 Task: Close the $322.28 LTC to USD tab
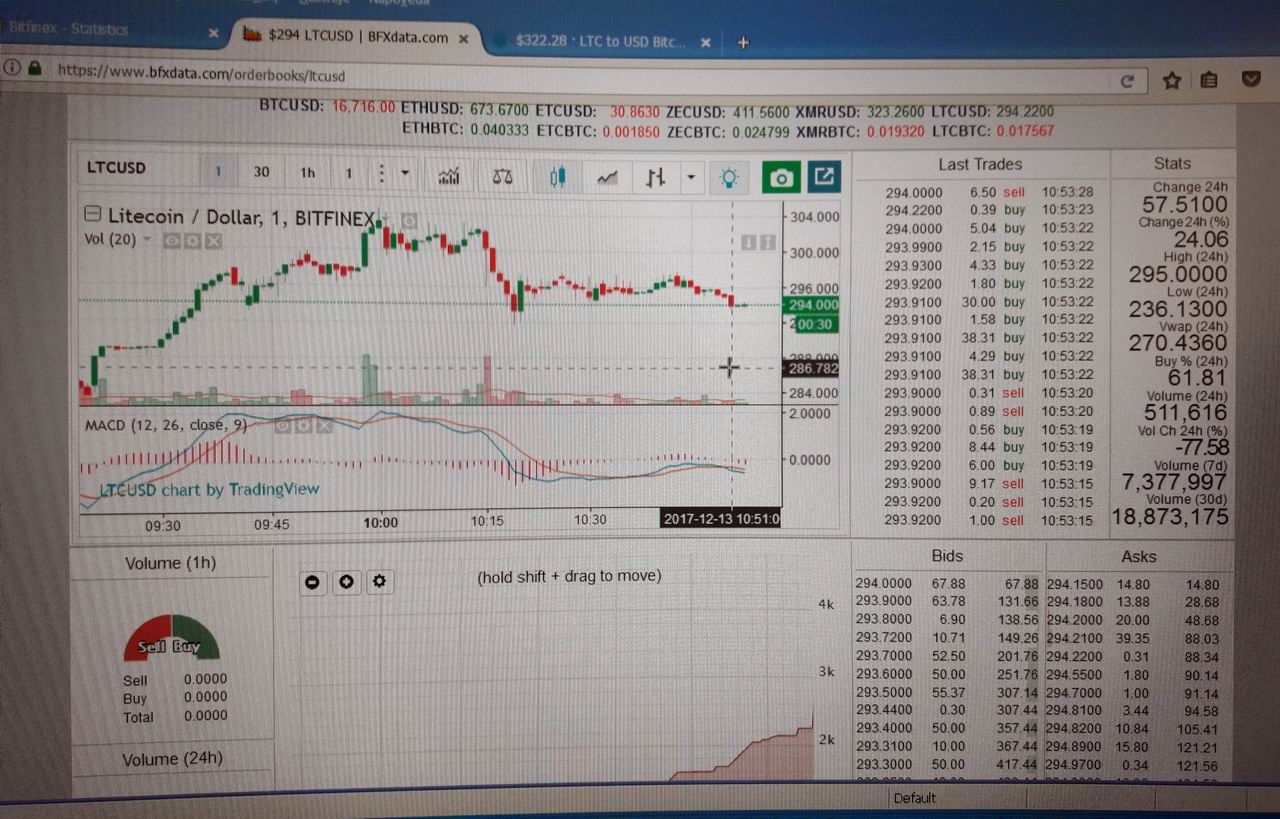[x=705, y=42]
